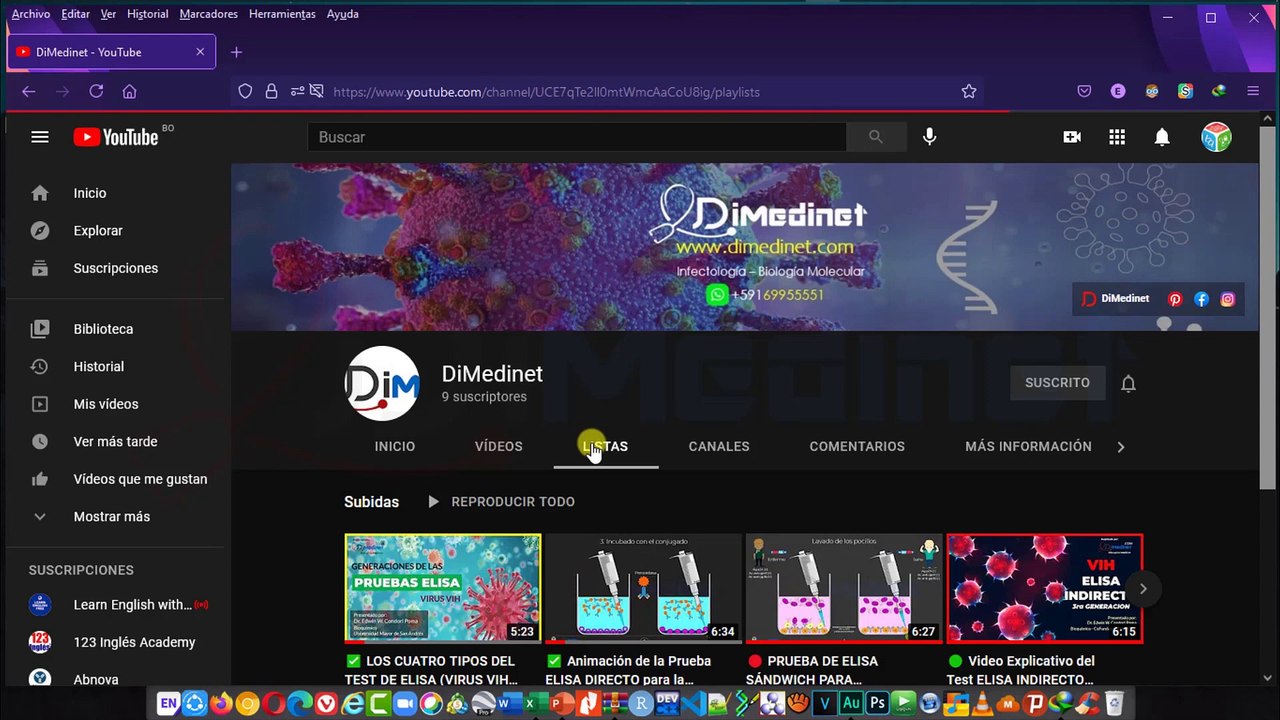This screenshot has width=1280, height=720.
Task: Open the Archivo menu
Action: click(x=31, y=14)
